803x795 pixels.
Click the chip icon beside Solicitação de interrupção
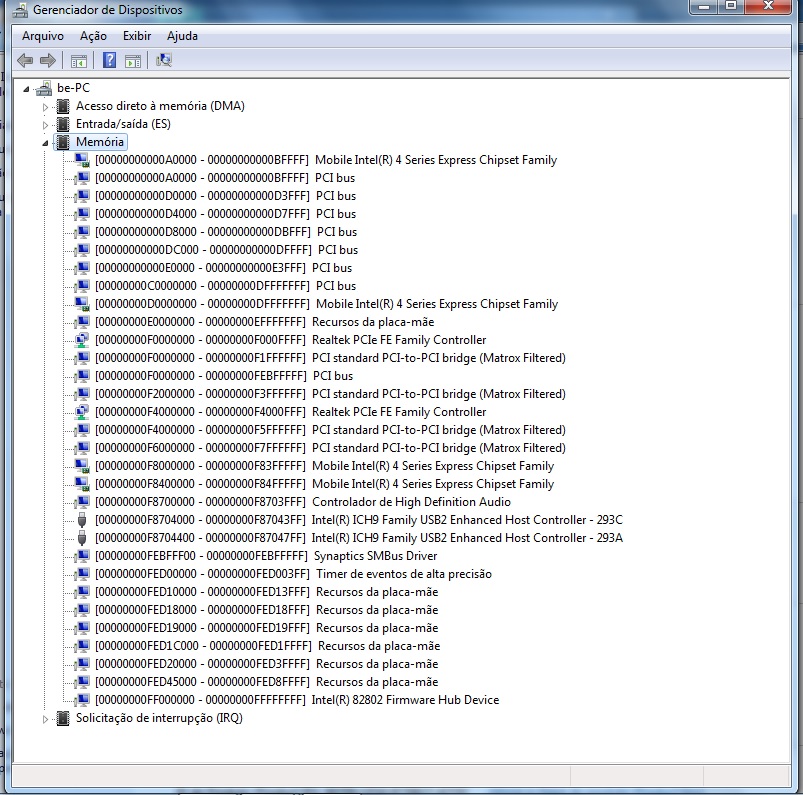click(x=63, y=718)
